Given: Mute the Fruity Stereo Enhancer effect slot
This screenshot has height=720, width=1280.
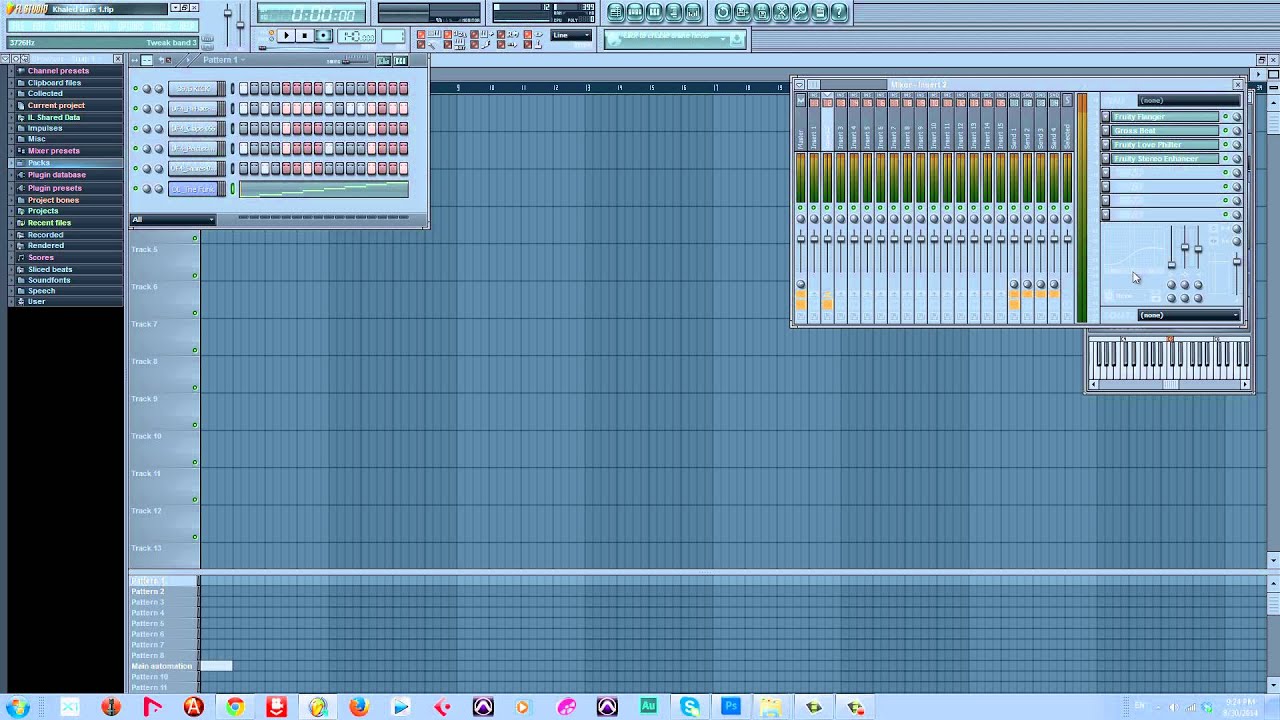Looking at the screenshot, I should coord(1225,159).
